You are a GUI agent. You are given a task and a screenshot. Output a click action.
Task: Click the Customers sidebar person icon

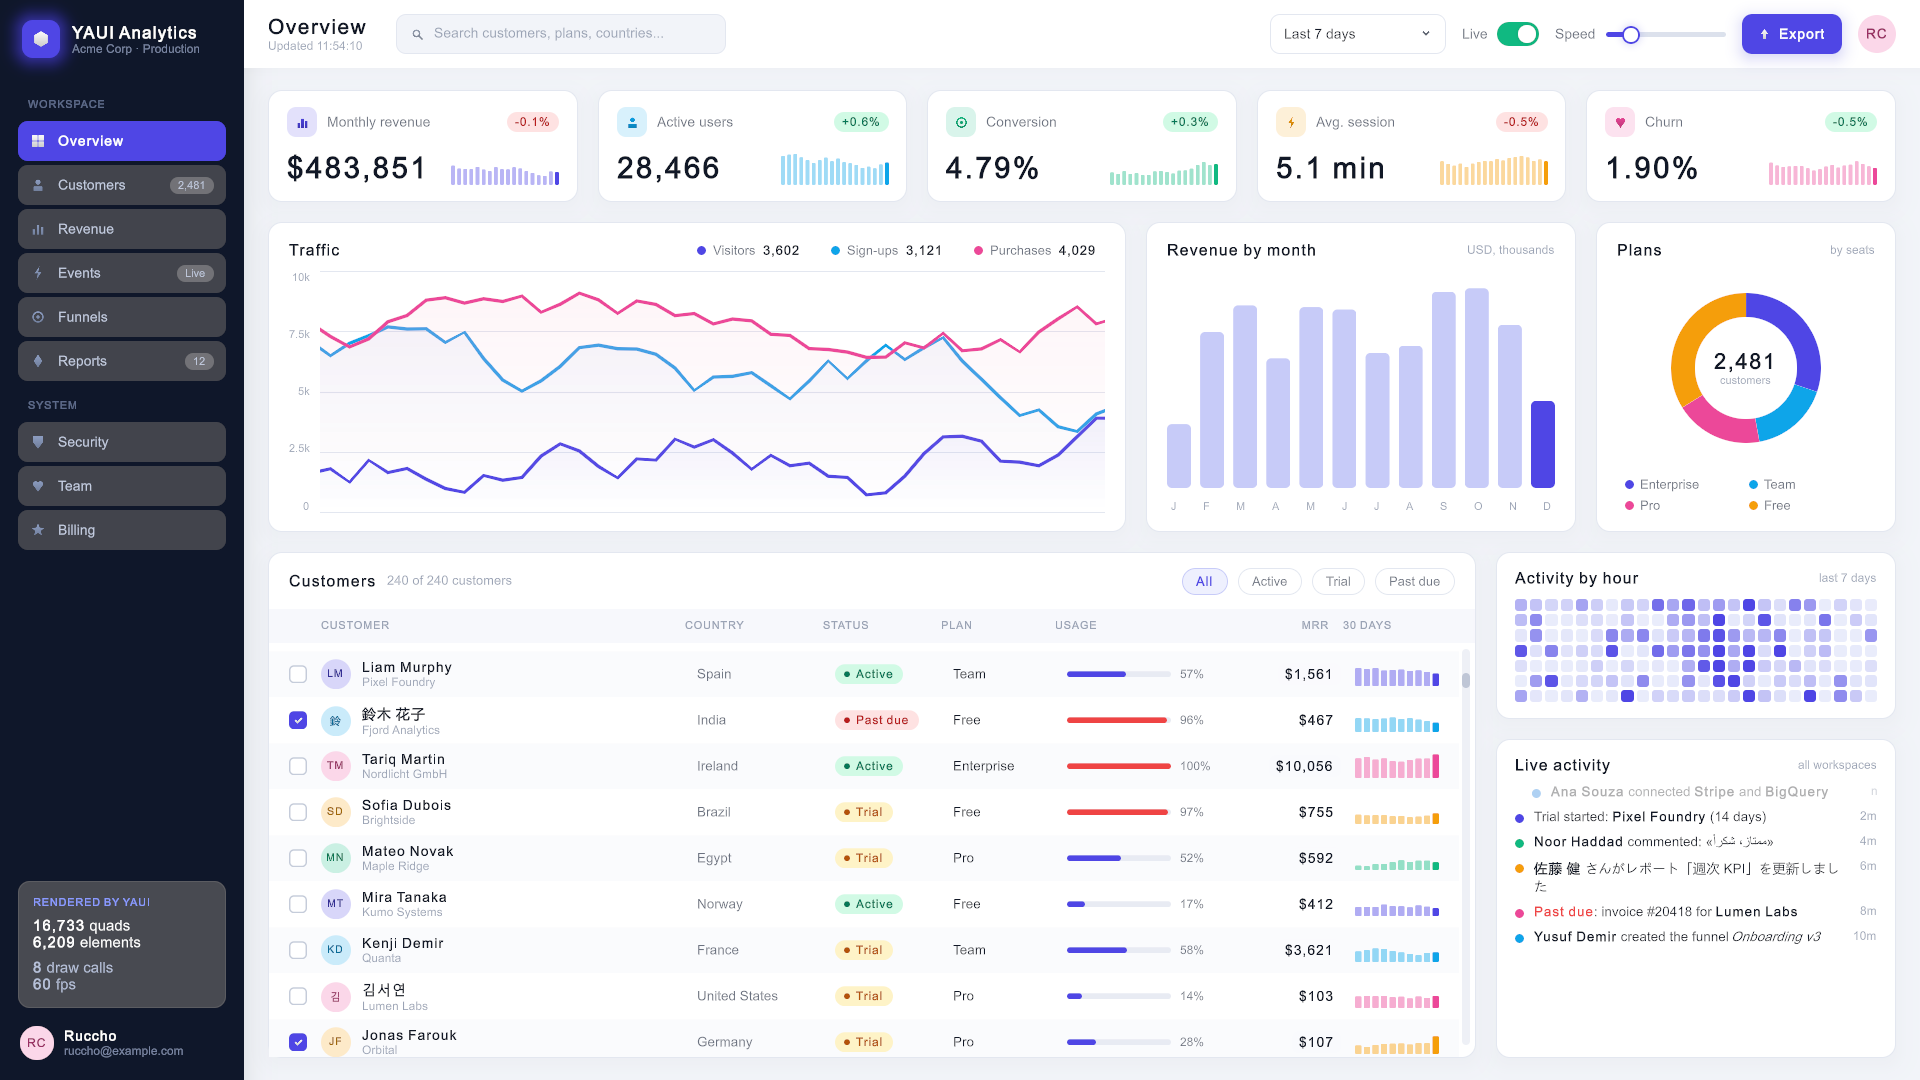pyautogui.click(x=38, y=185)
